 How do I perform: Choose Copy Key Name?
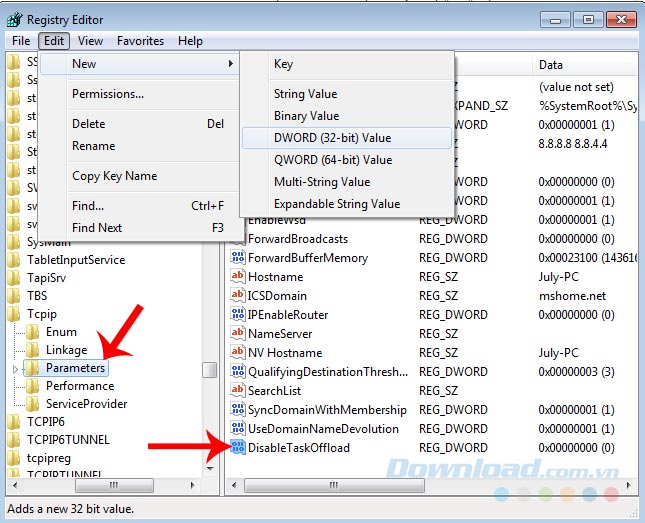click(x=114, y=176)
